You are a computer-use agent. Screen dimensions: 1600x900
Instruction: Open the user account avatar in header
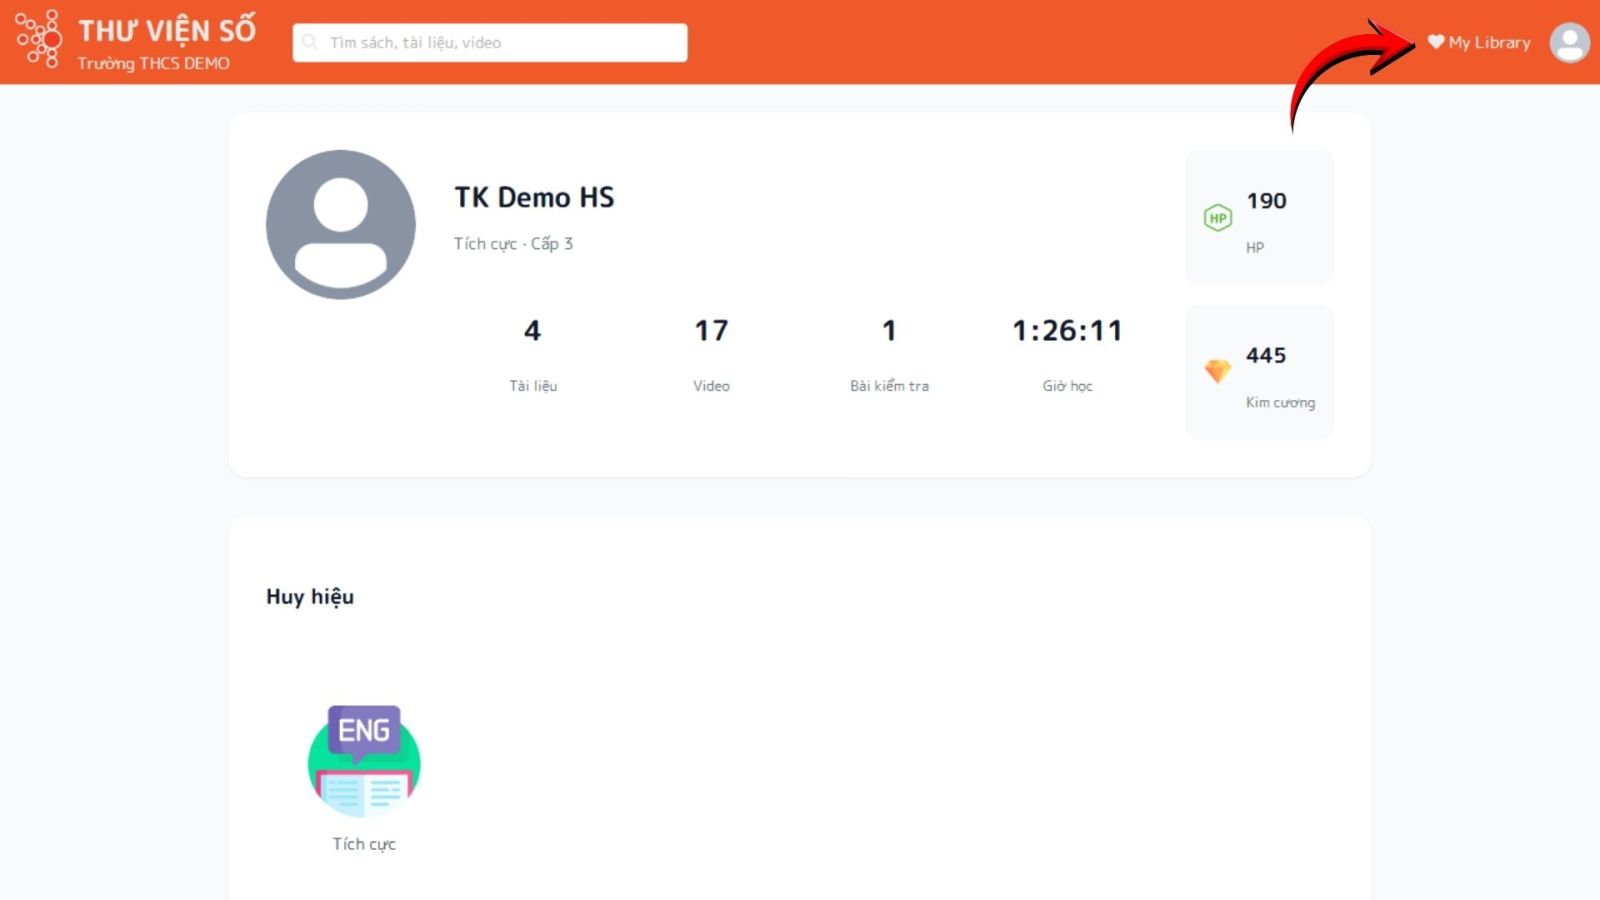[x=1569, y=42]
